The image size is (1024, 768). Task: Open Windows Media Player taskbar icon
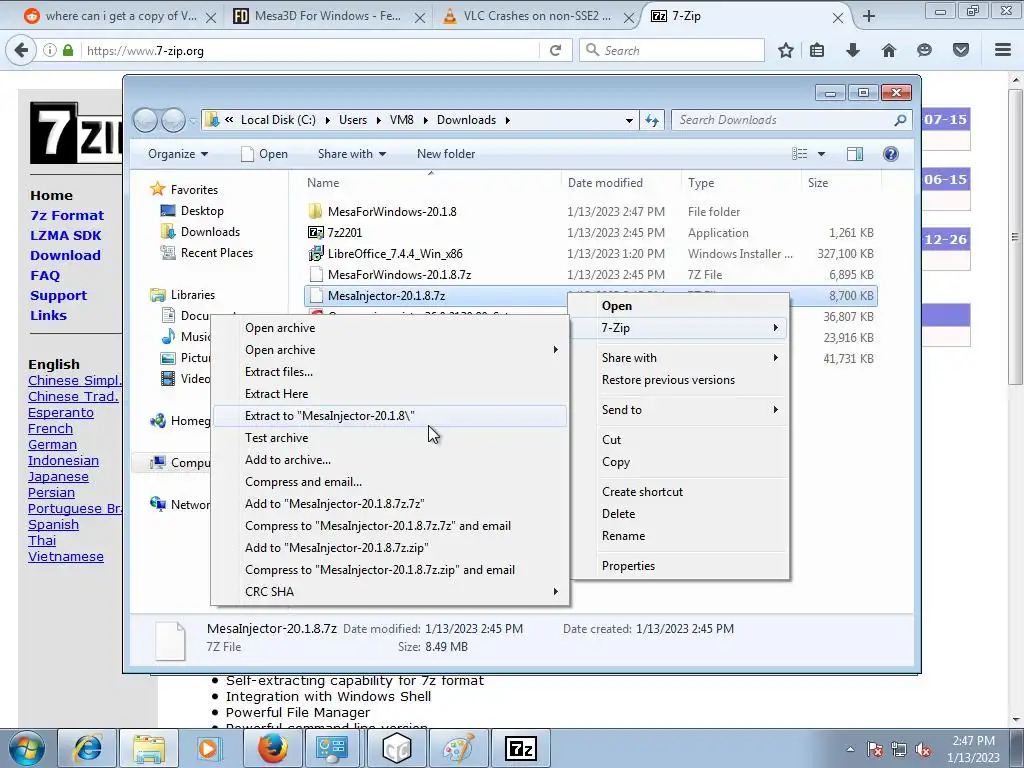point(210,748)
